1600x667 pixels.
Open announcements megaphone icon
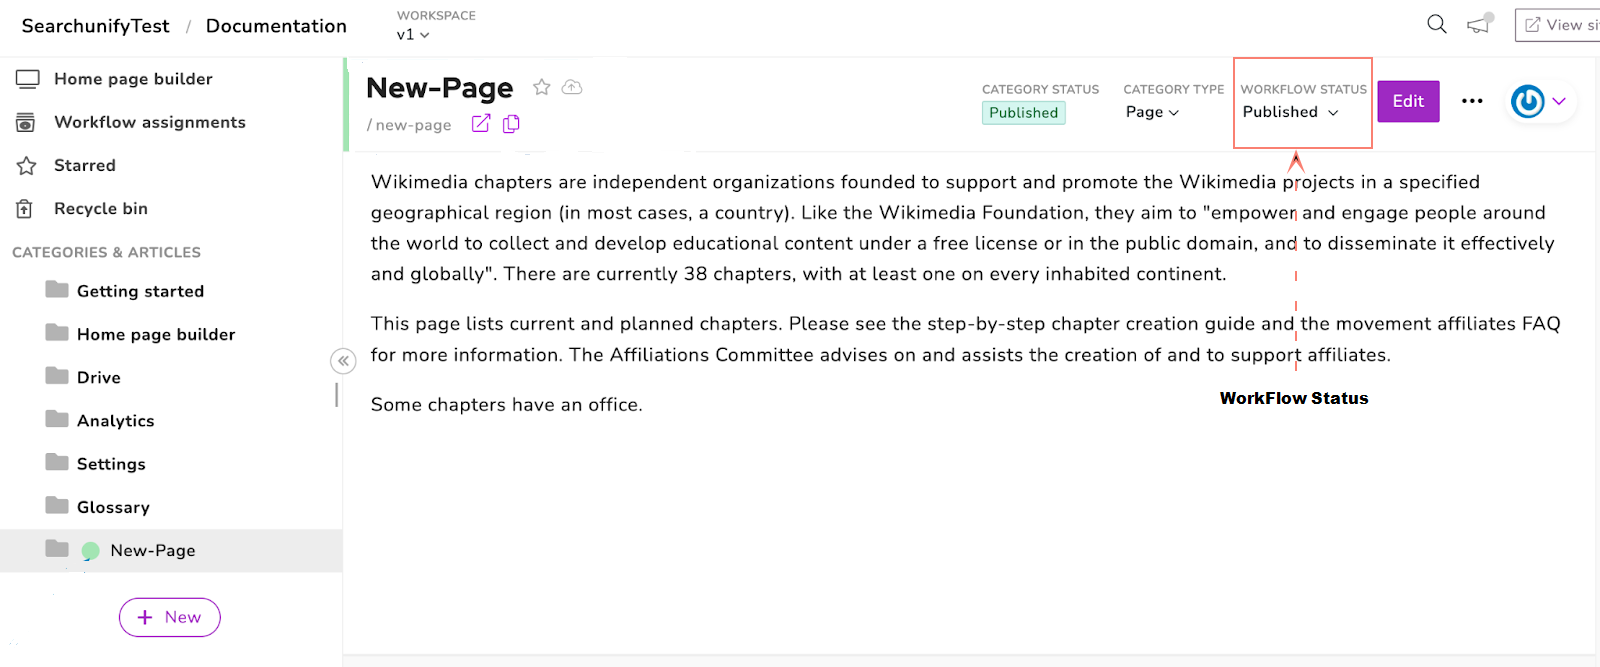coord(1479,24)
